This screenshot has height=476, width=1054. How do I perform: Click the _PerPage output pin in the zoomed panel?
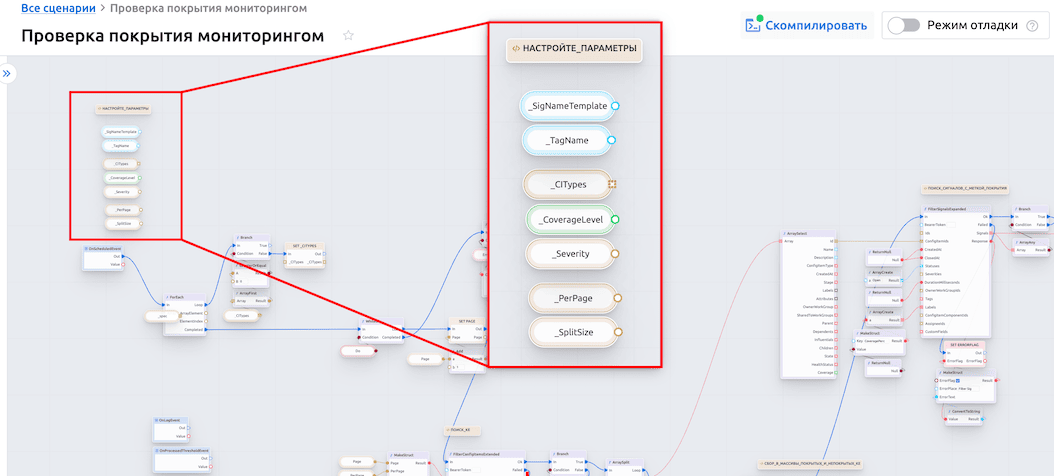618,298
